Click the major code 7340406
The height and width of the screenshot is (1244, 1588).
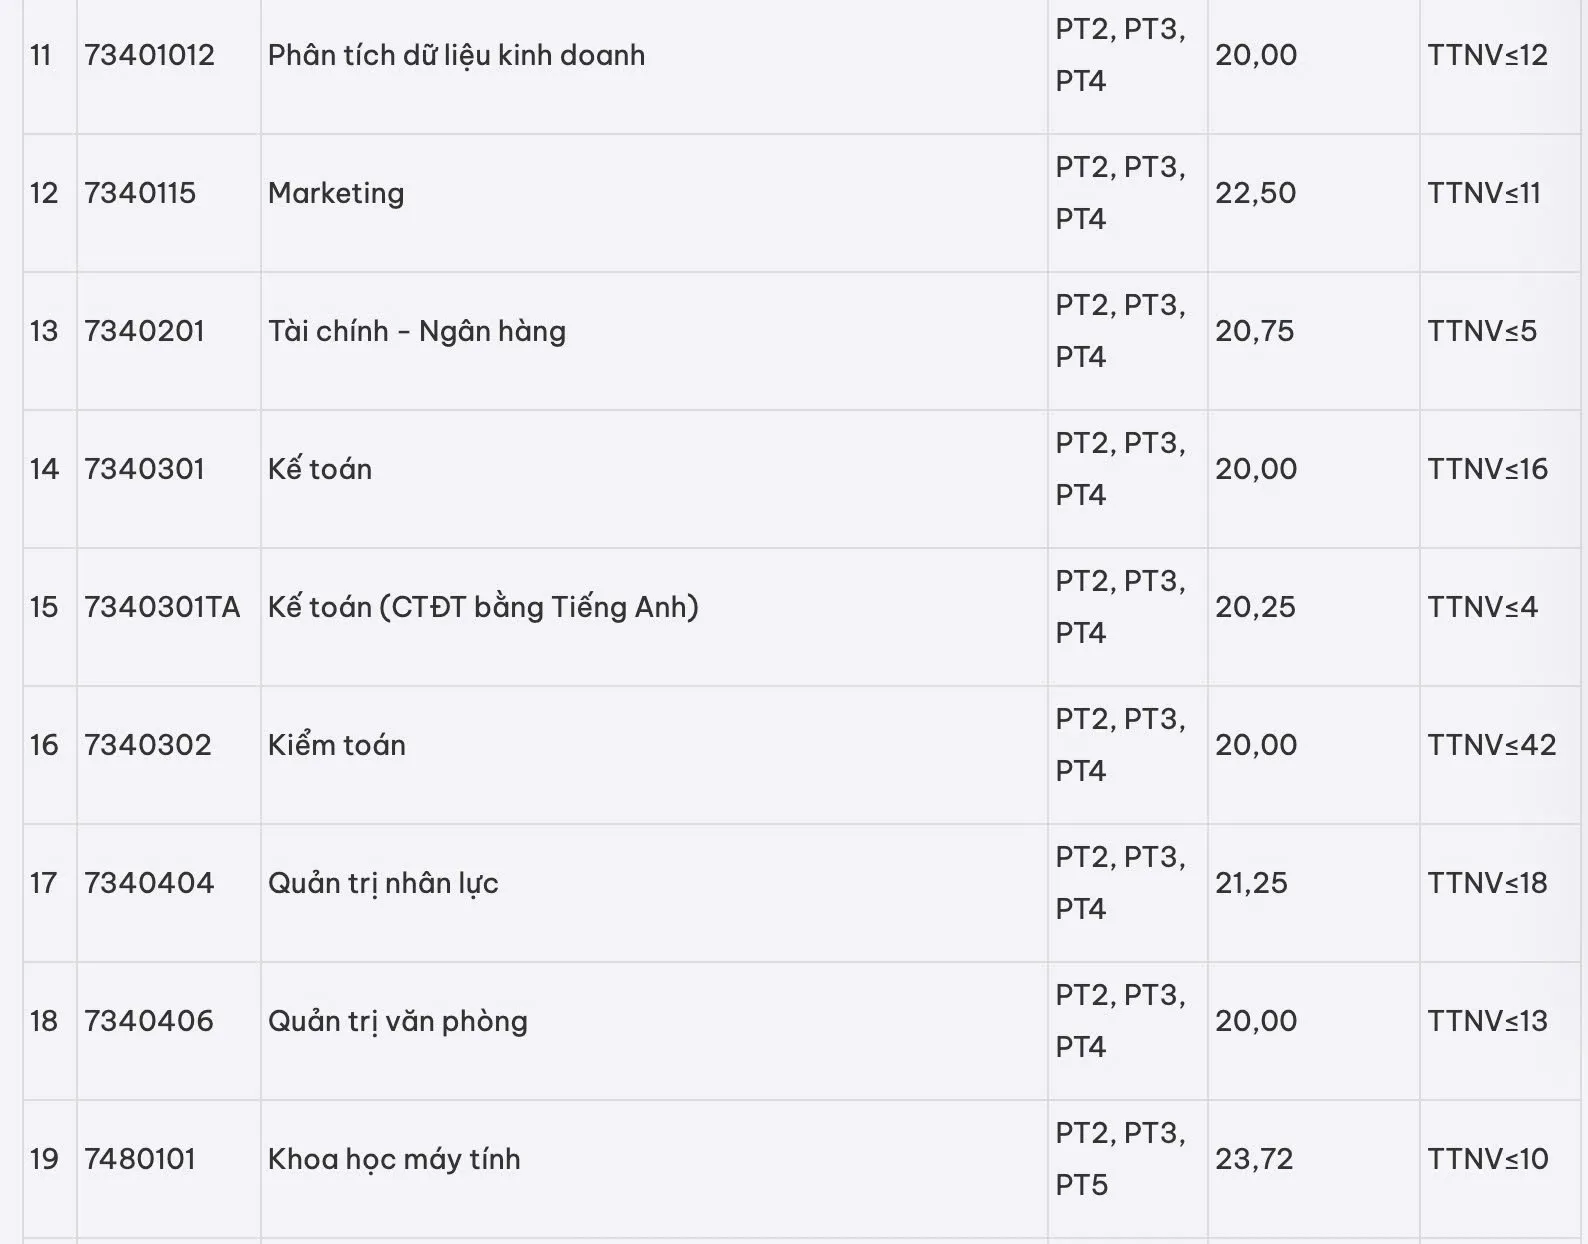click(149, 1021)
